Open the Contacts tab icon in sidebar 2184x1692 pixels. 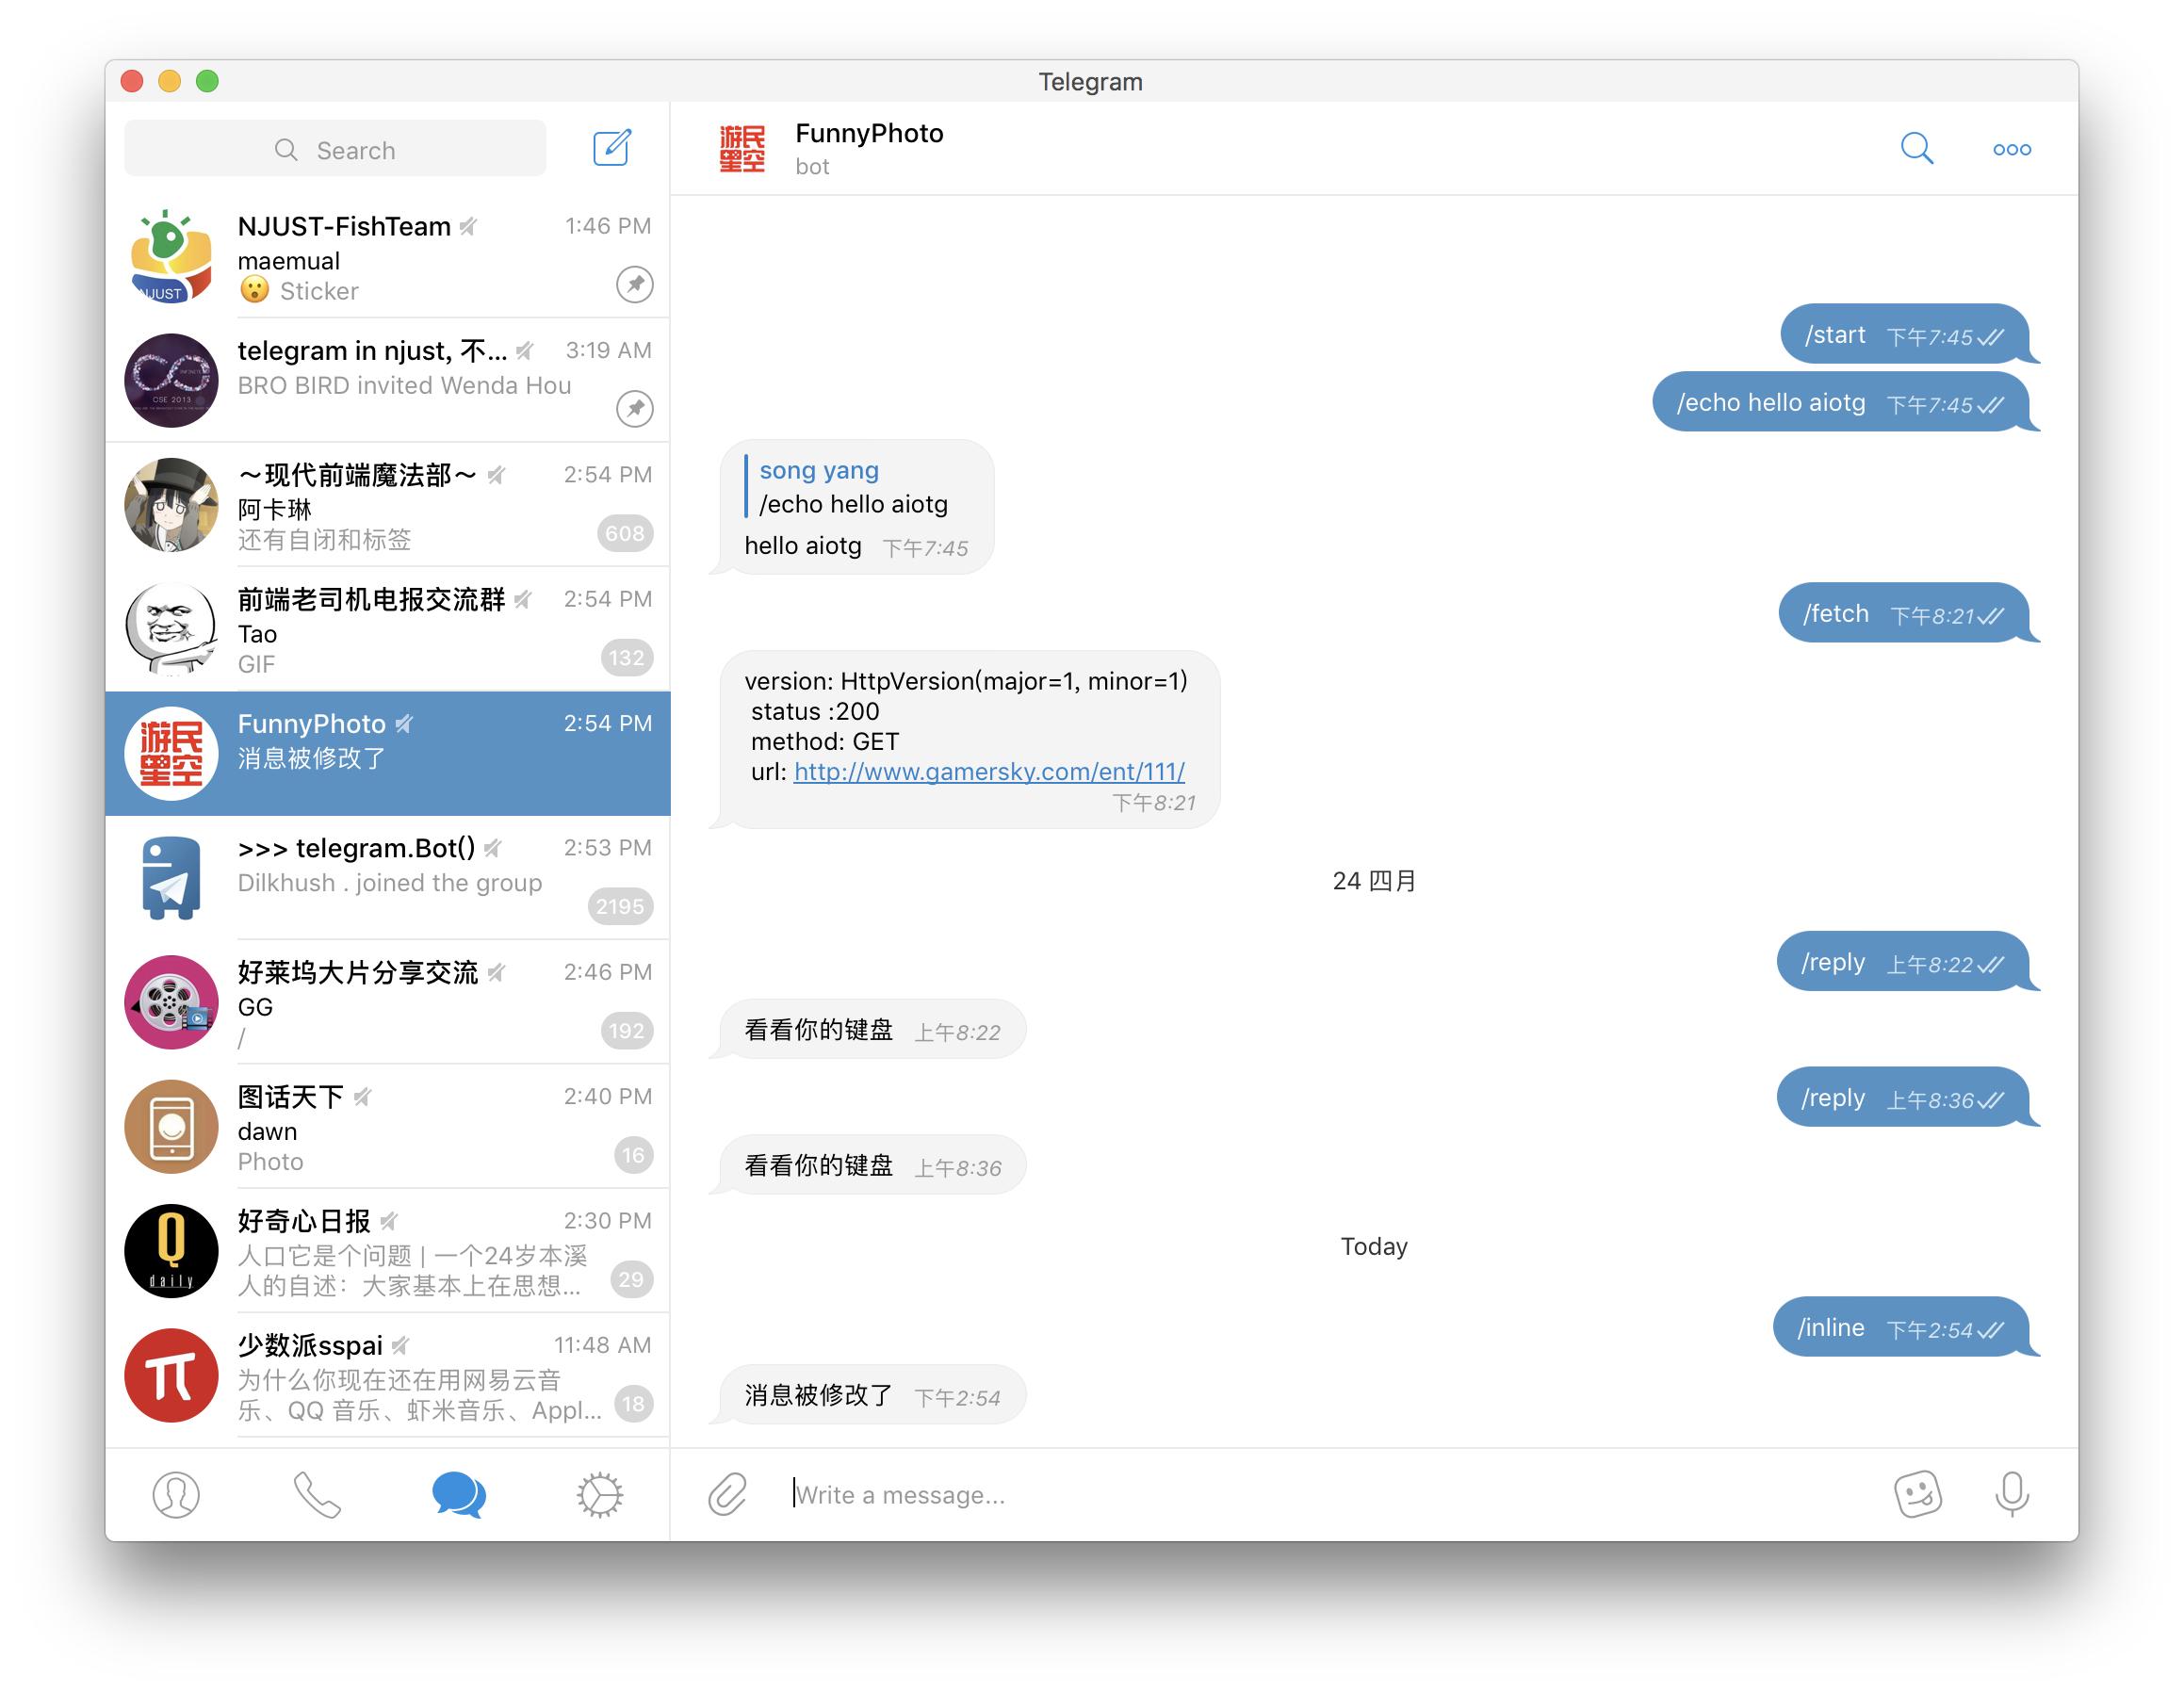(175, 1493)
